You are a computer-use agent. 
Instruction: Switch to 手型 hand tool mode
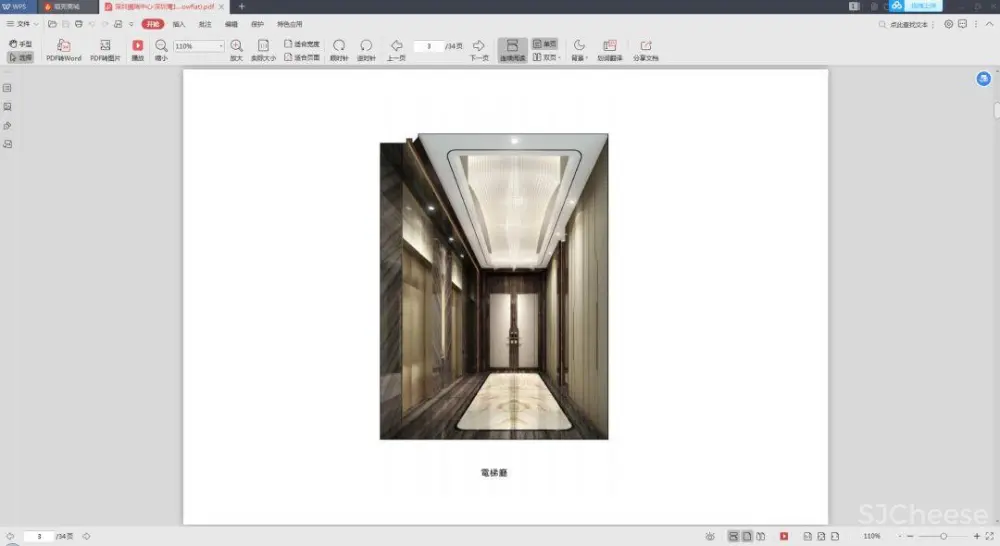tap(20, 44)
